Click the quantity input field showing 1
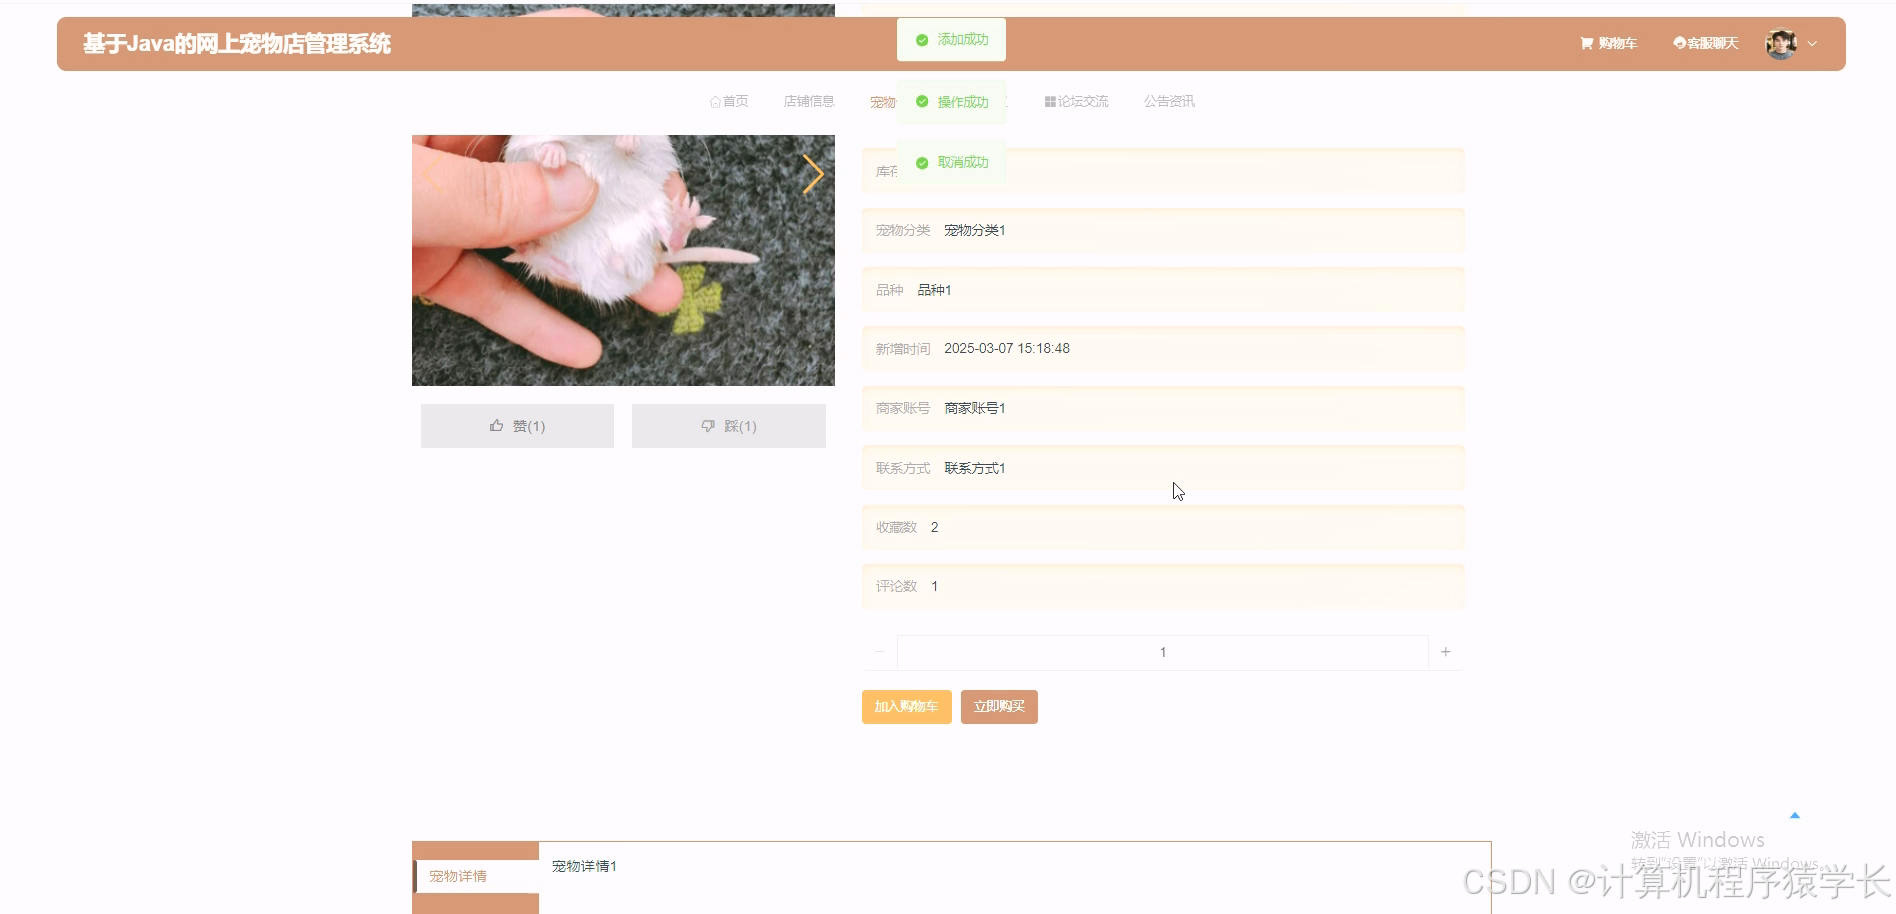This screenshot has width=1896, height=914. pos(1163,651)
